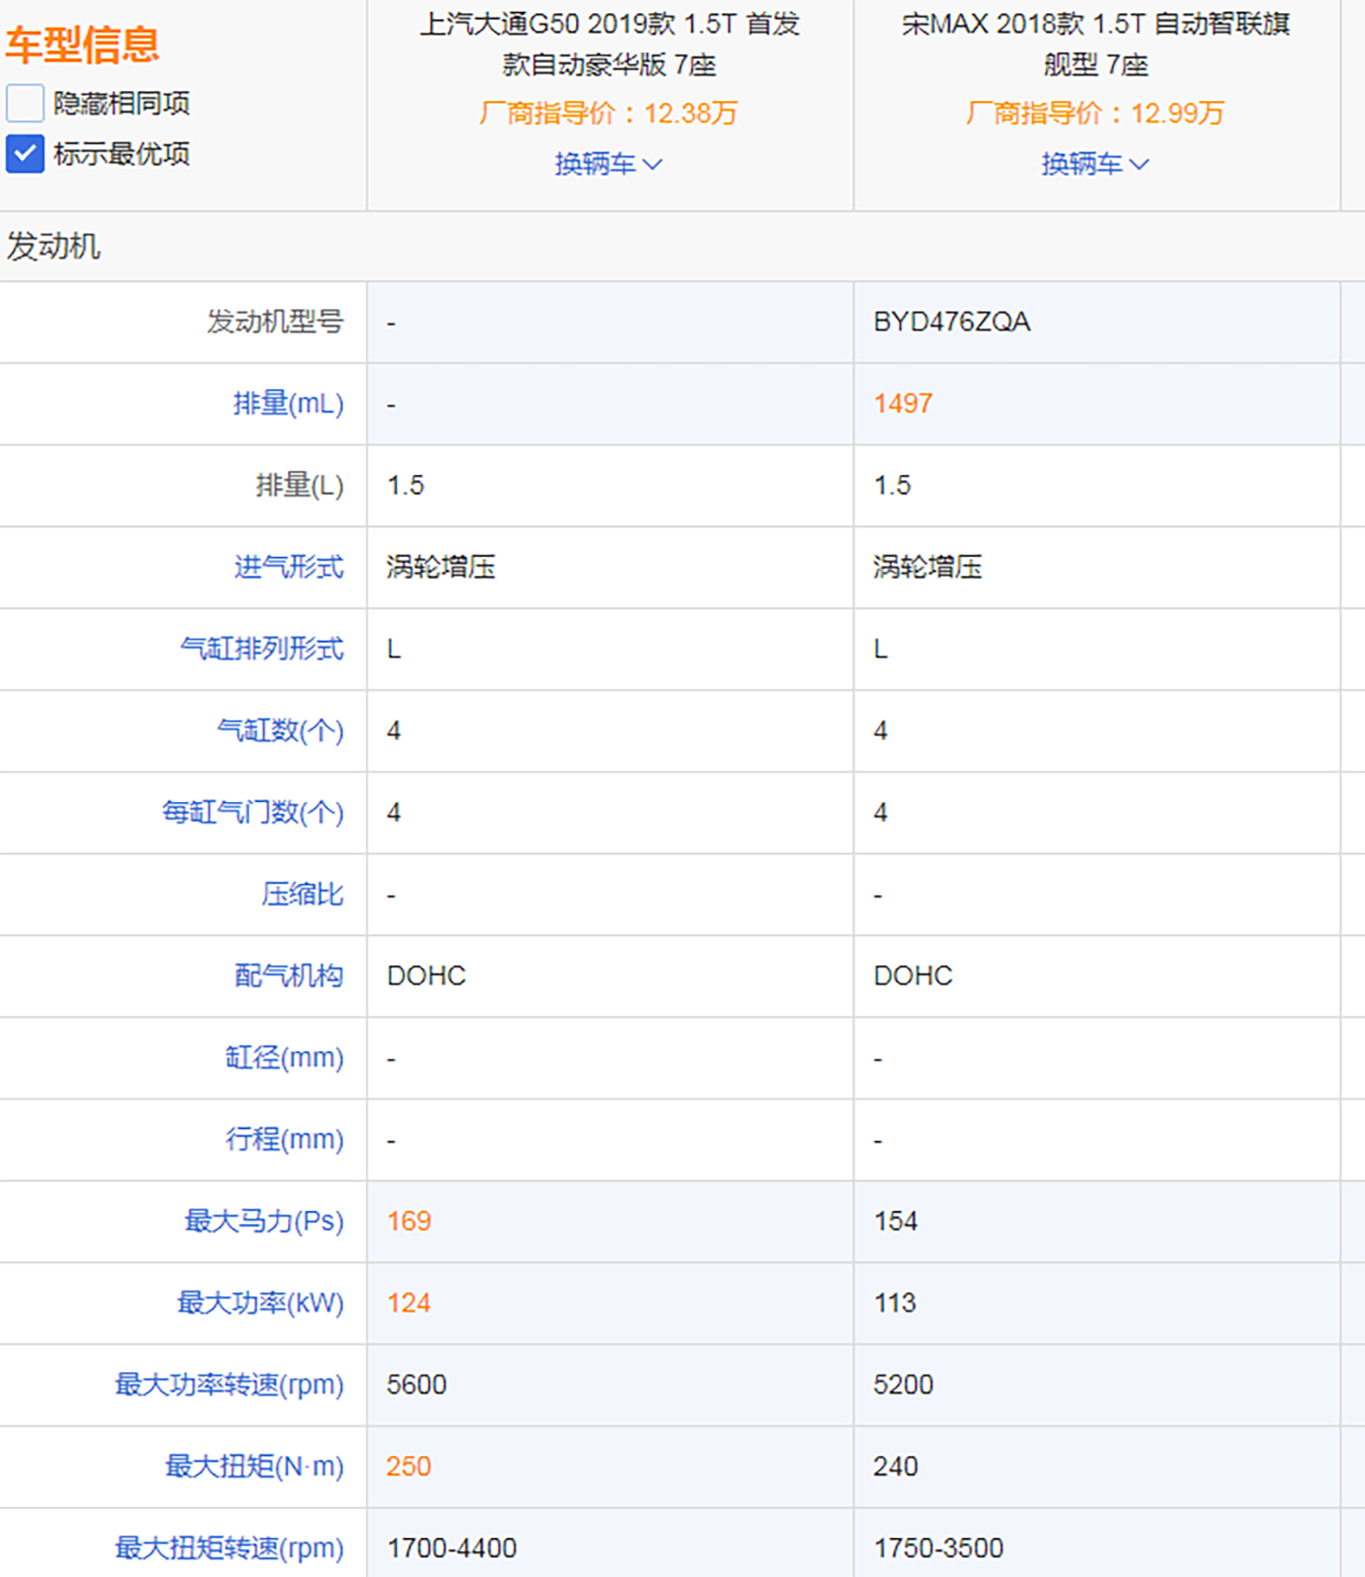Click the 厂商指导价 12.99万 price
Screen dimensions: 1365x1577
[x=1095, y=113]
